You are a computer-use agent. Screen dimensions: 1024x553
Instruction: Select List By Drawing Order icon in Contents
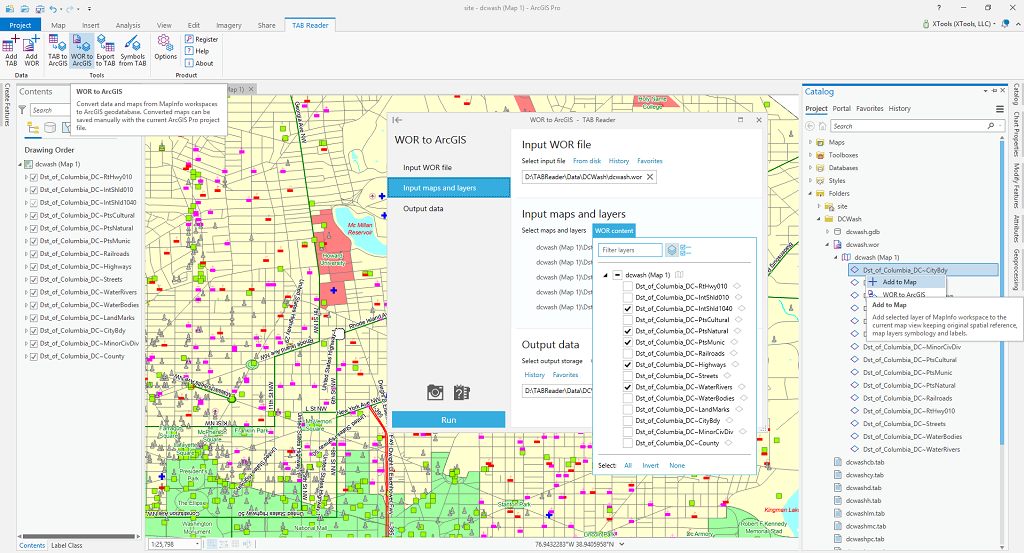click(32, 128)
